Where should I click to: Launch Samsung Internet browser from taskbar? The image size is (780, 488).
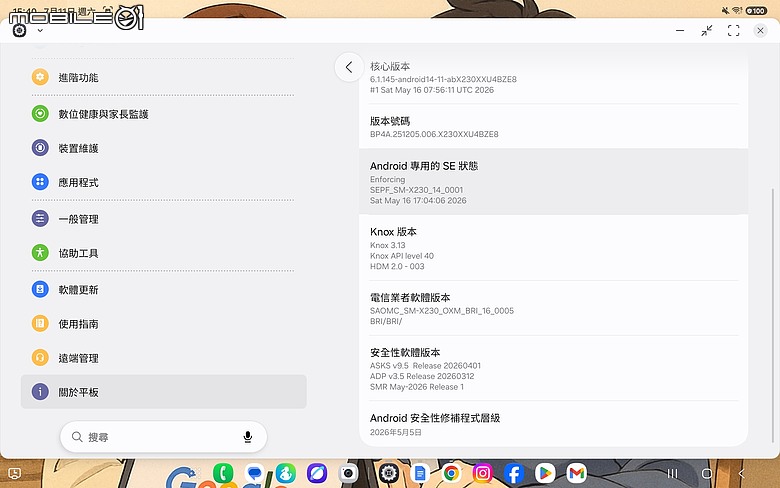click(317, 473)
